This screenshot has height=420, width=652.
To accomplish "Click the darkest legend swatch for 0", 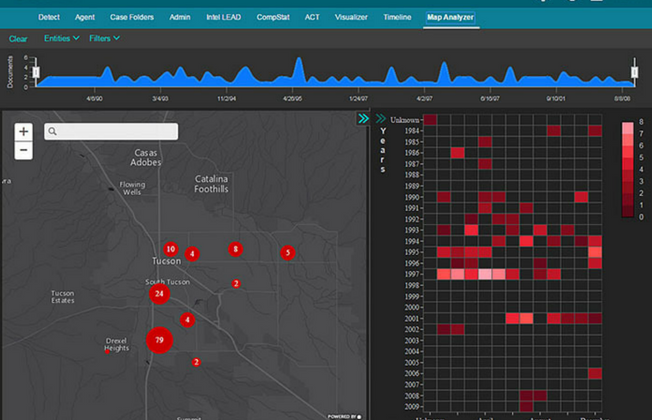I will (627, 211).
